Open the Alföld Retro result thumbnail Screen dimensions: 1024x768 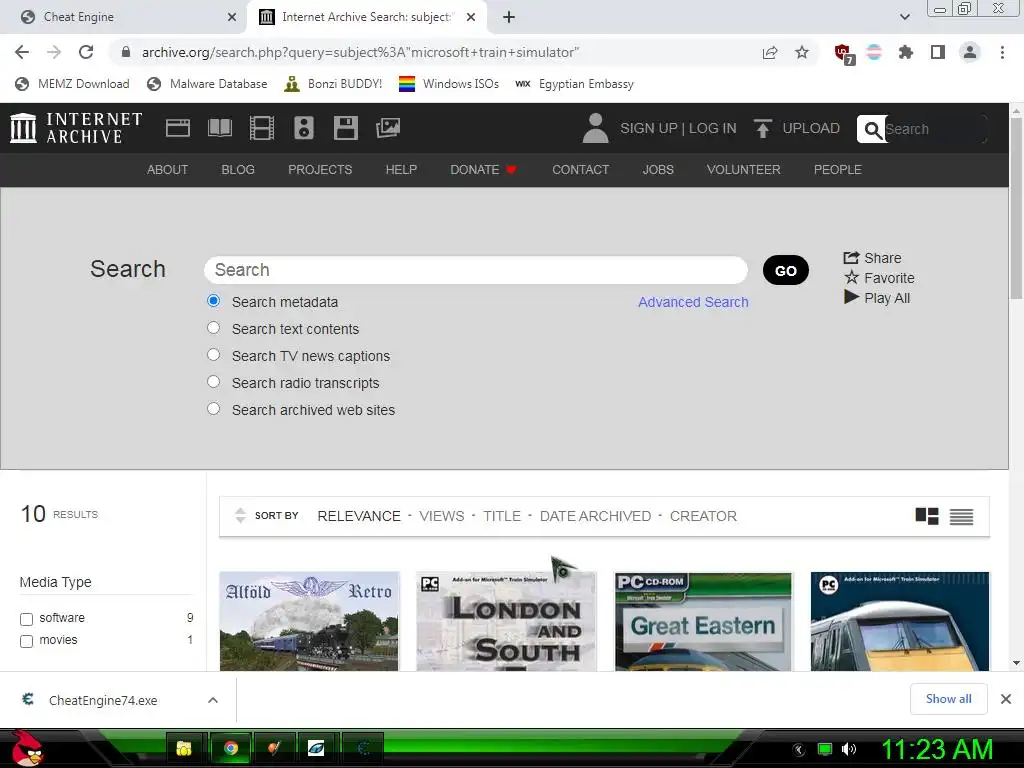pos(309,621)
